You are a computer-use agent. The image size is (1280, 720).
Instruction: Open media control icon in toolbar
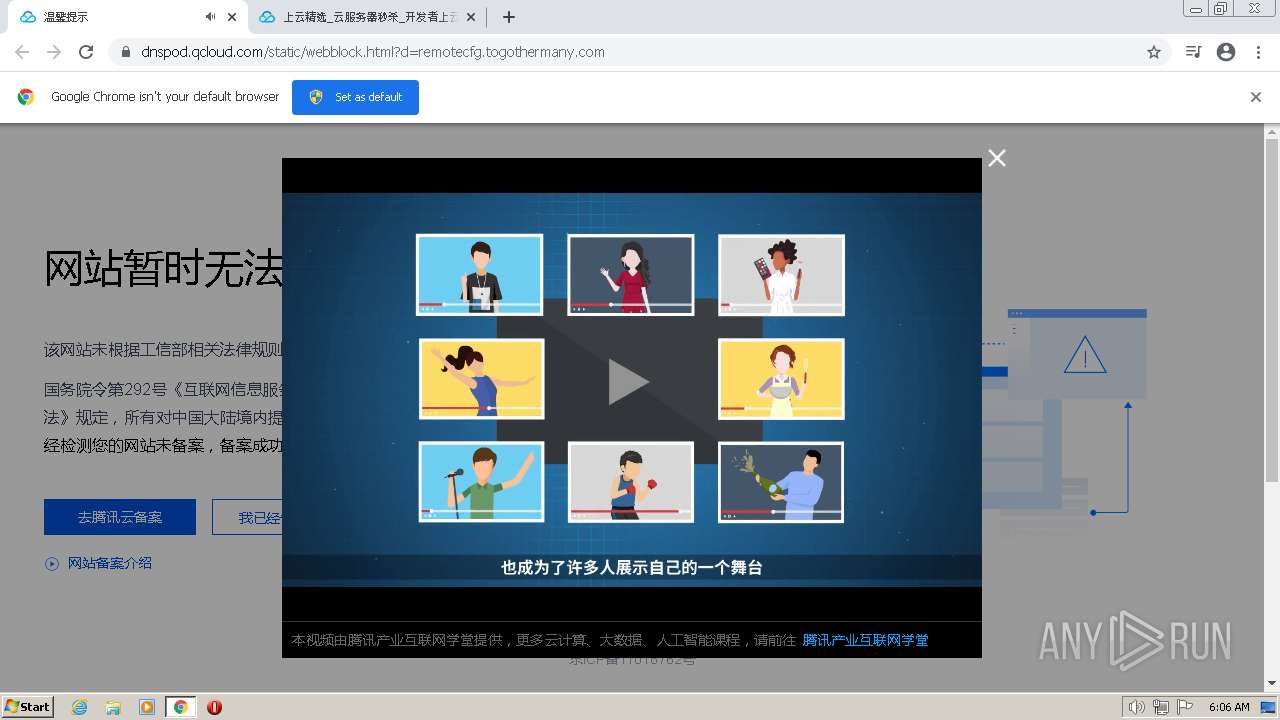(x=1193, y=52)
